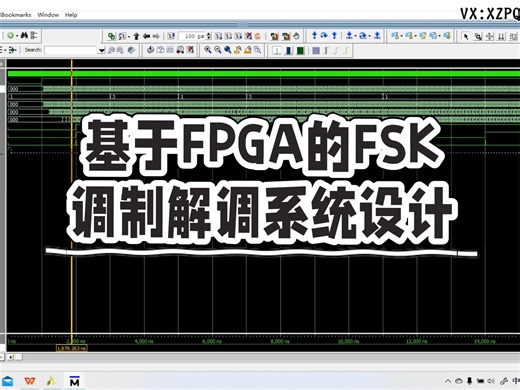Enable Two Cursor mode
520x390 pixels.
pyautogui.click(x=501, y=36)
